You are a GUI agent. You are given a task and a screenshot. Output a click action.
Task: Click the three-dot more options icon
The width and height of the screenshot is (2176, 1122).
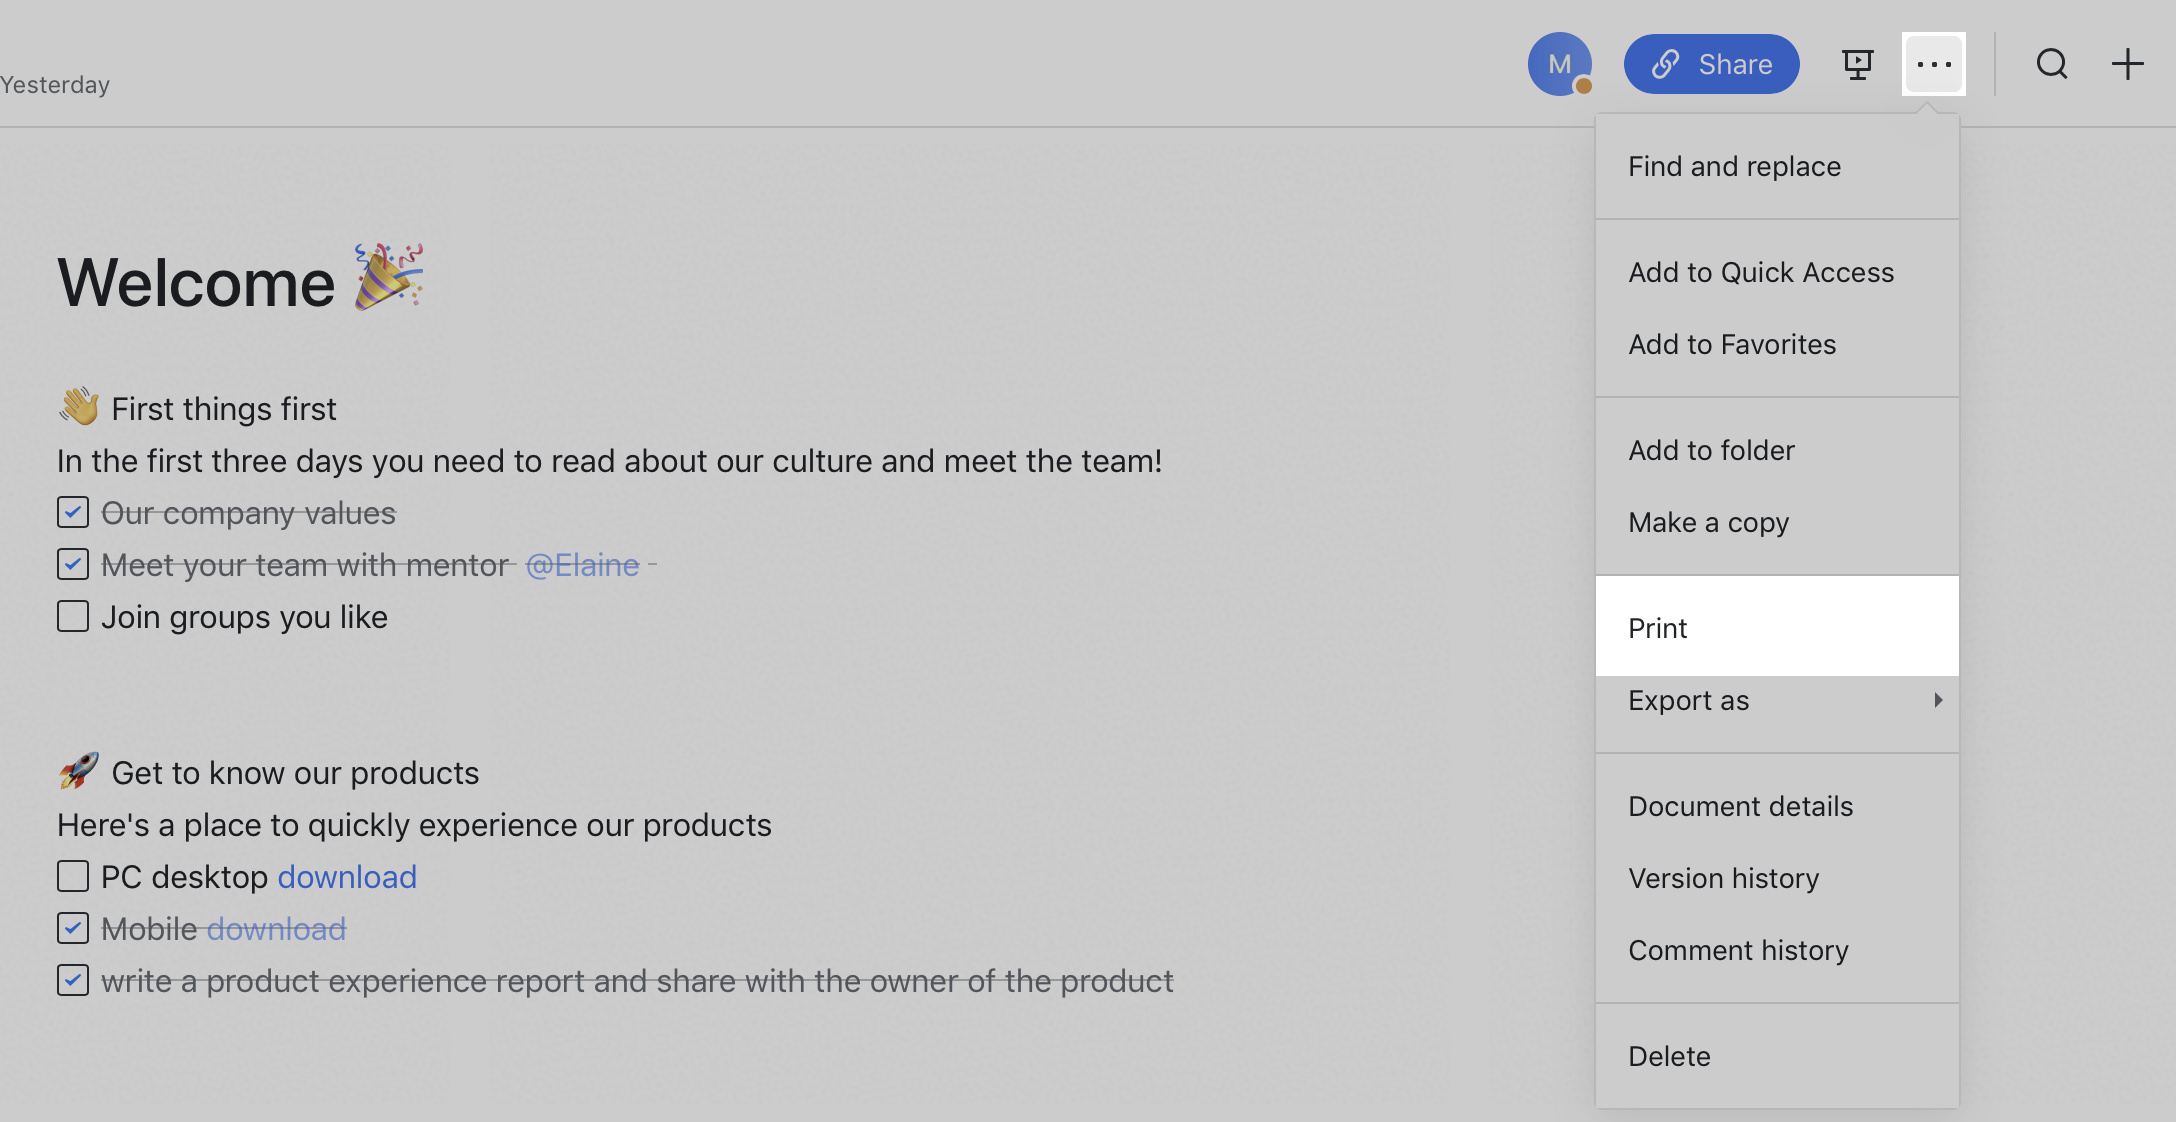[x=1933, y=65]
